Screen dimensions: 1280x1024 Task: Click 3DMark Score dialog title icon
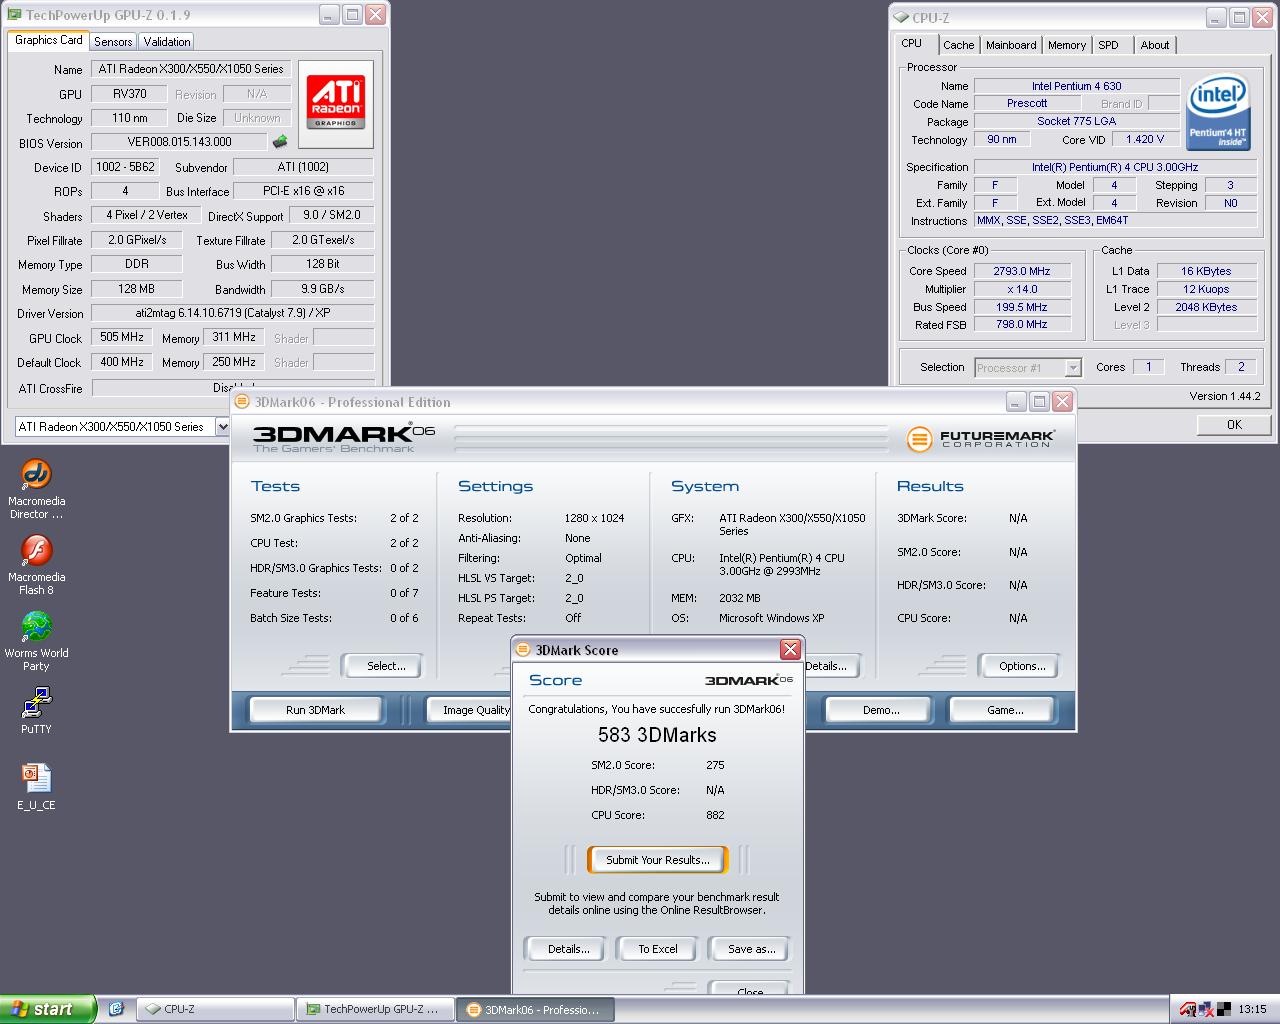[x=523, y=650]
